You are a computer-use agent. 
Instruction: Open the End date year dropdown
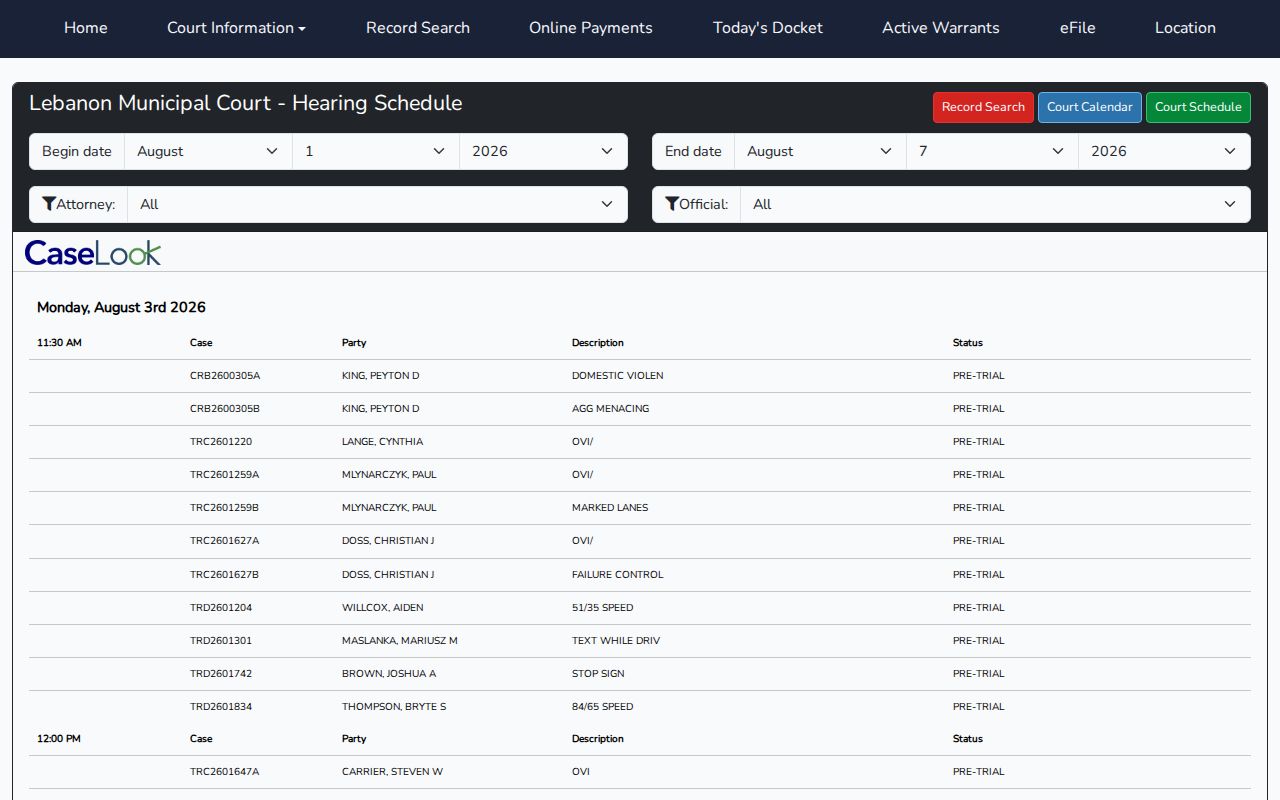[1164, 151]
